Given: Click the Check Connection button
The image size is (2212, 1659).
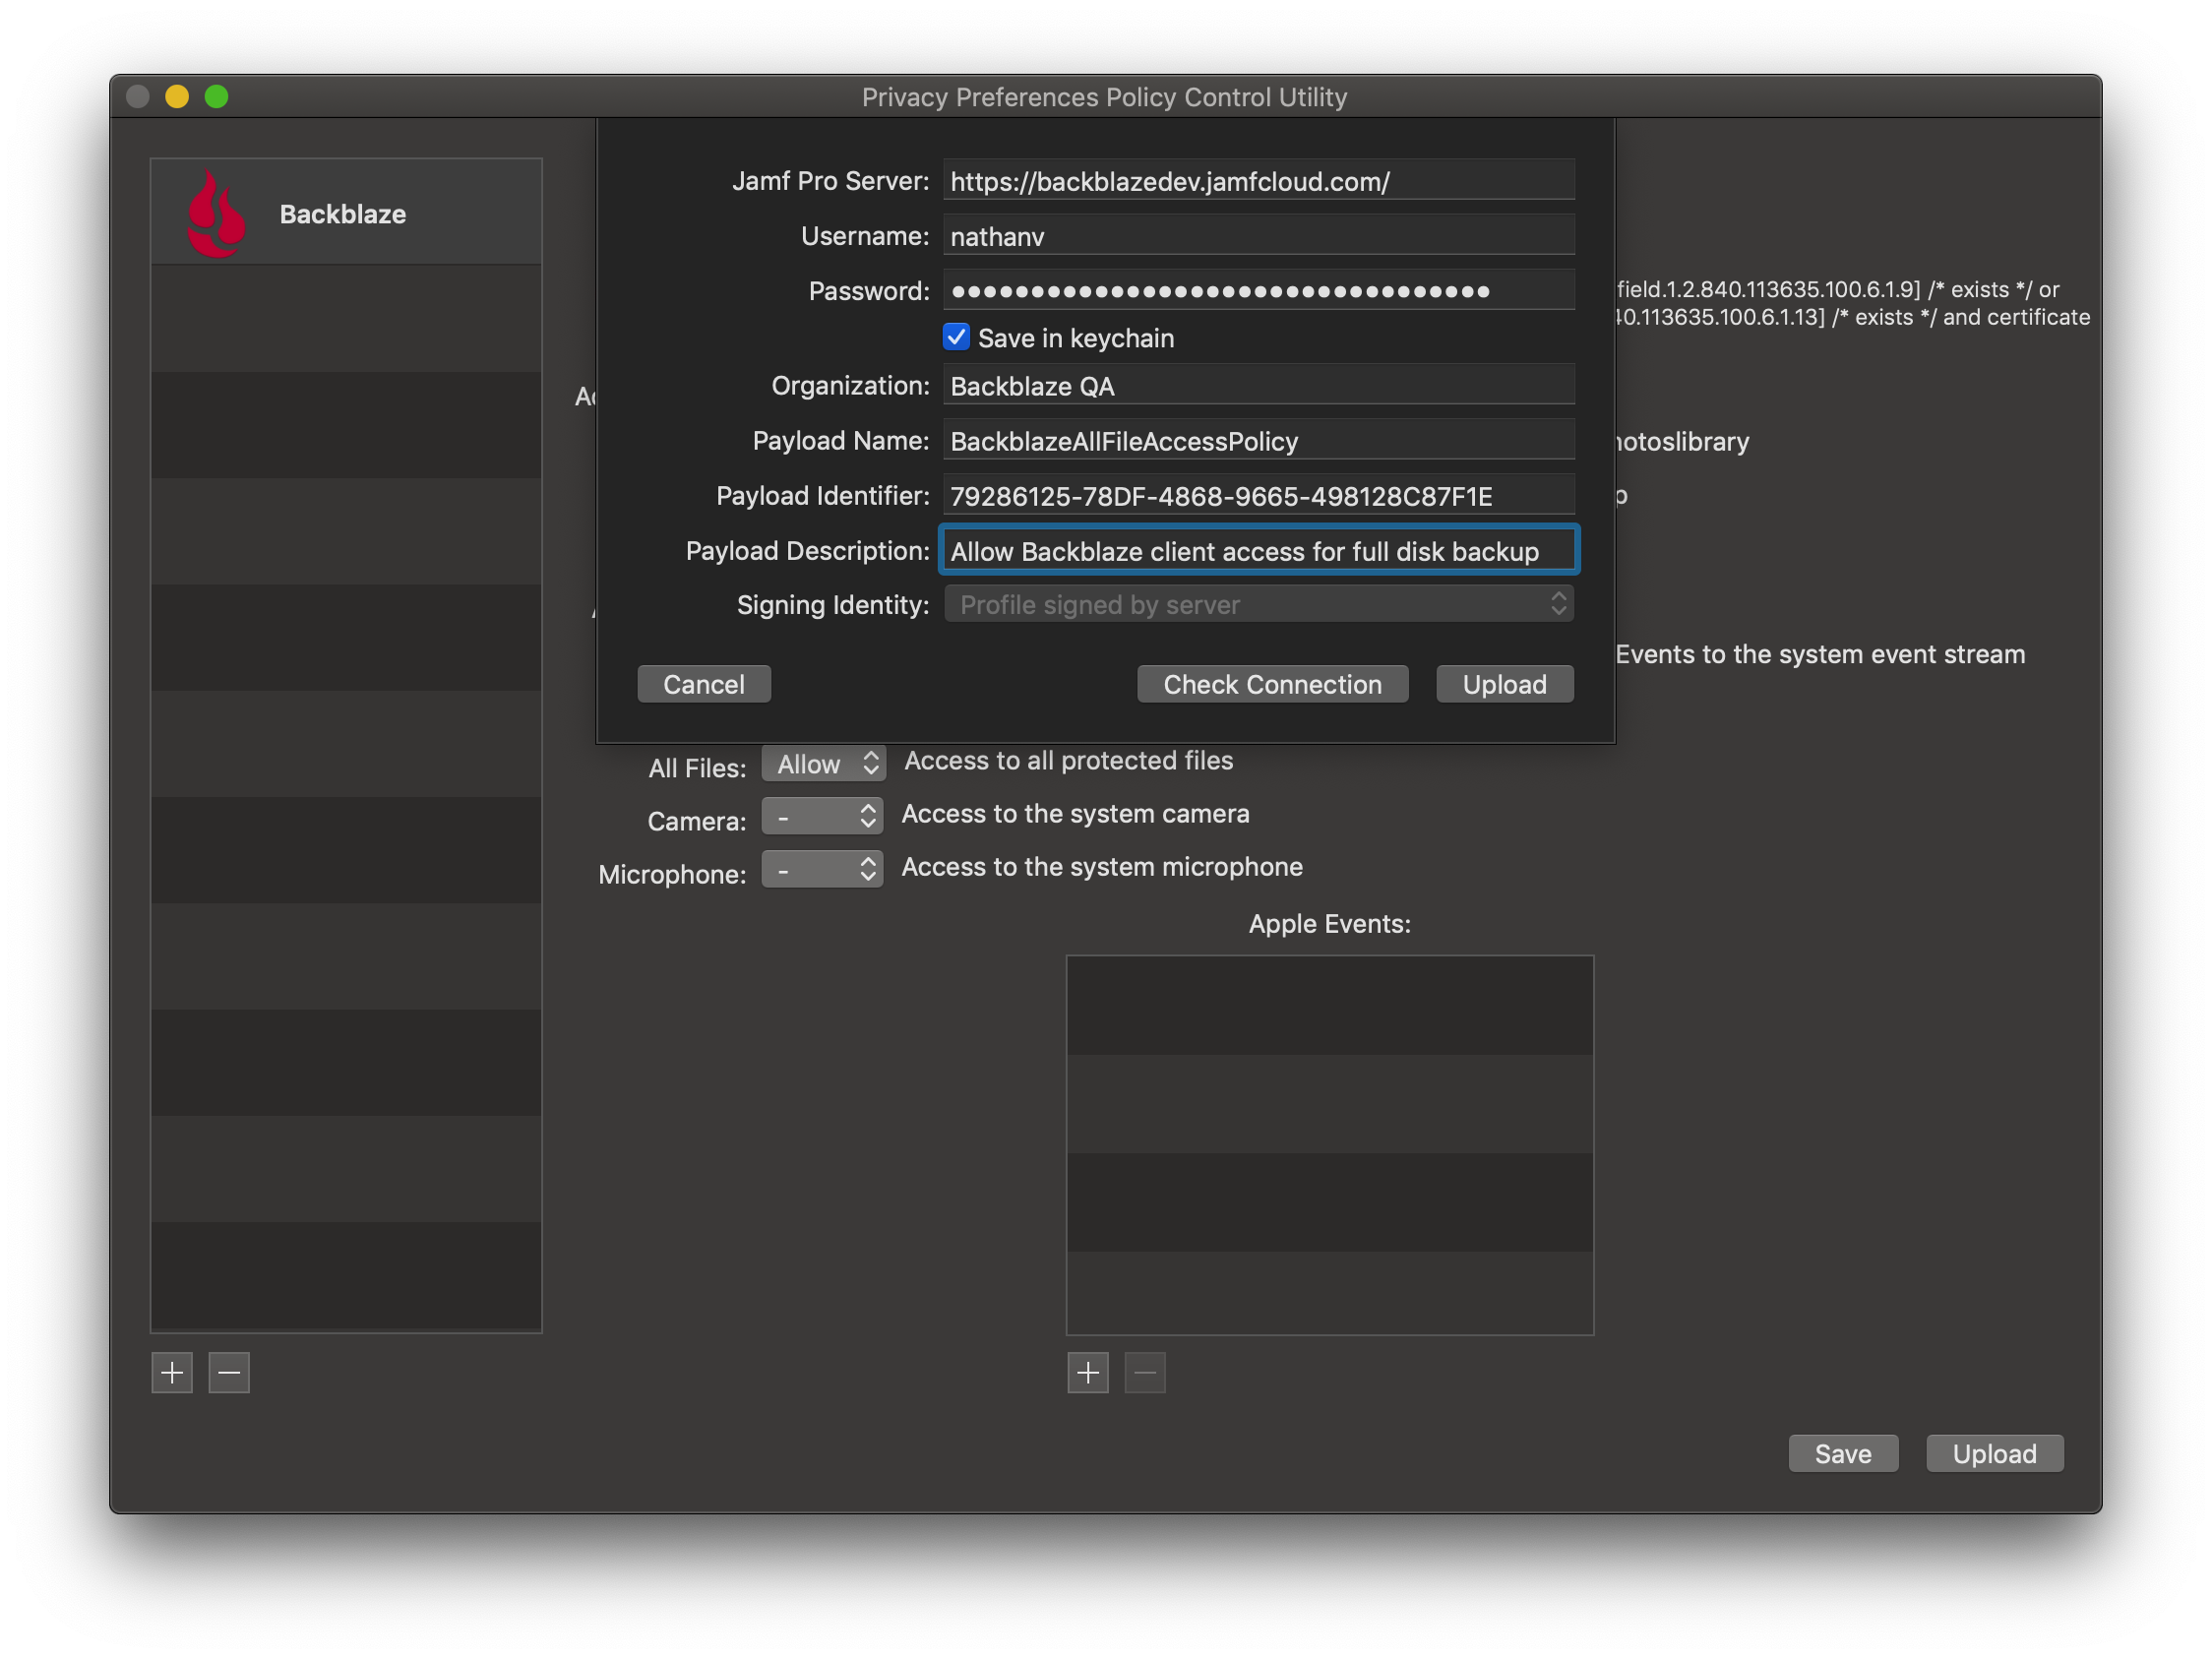Looking at the screenshot, I should [x=1272, y=684].
